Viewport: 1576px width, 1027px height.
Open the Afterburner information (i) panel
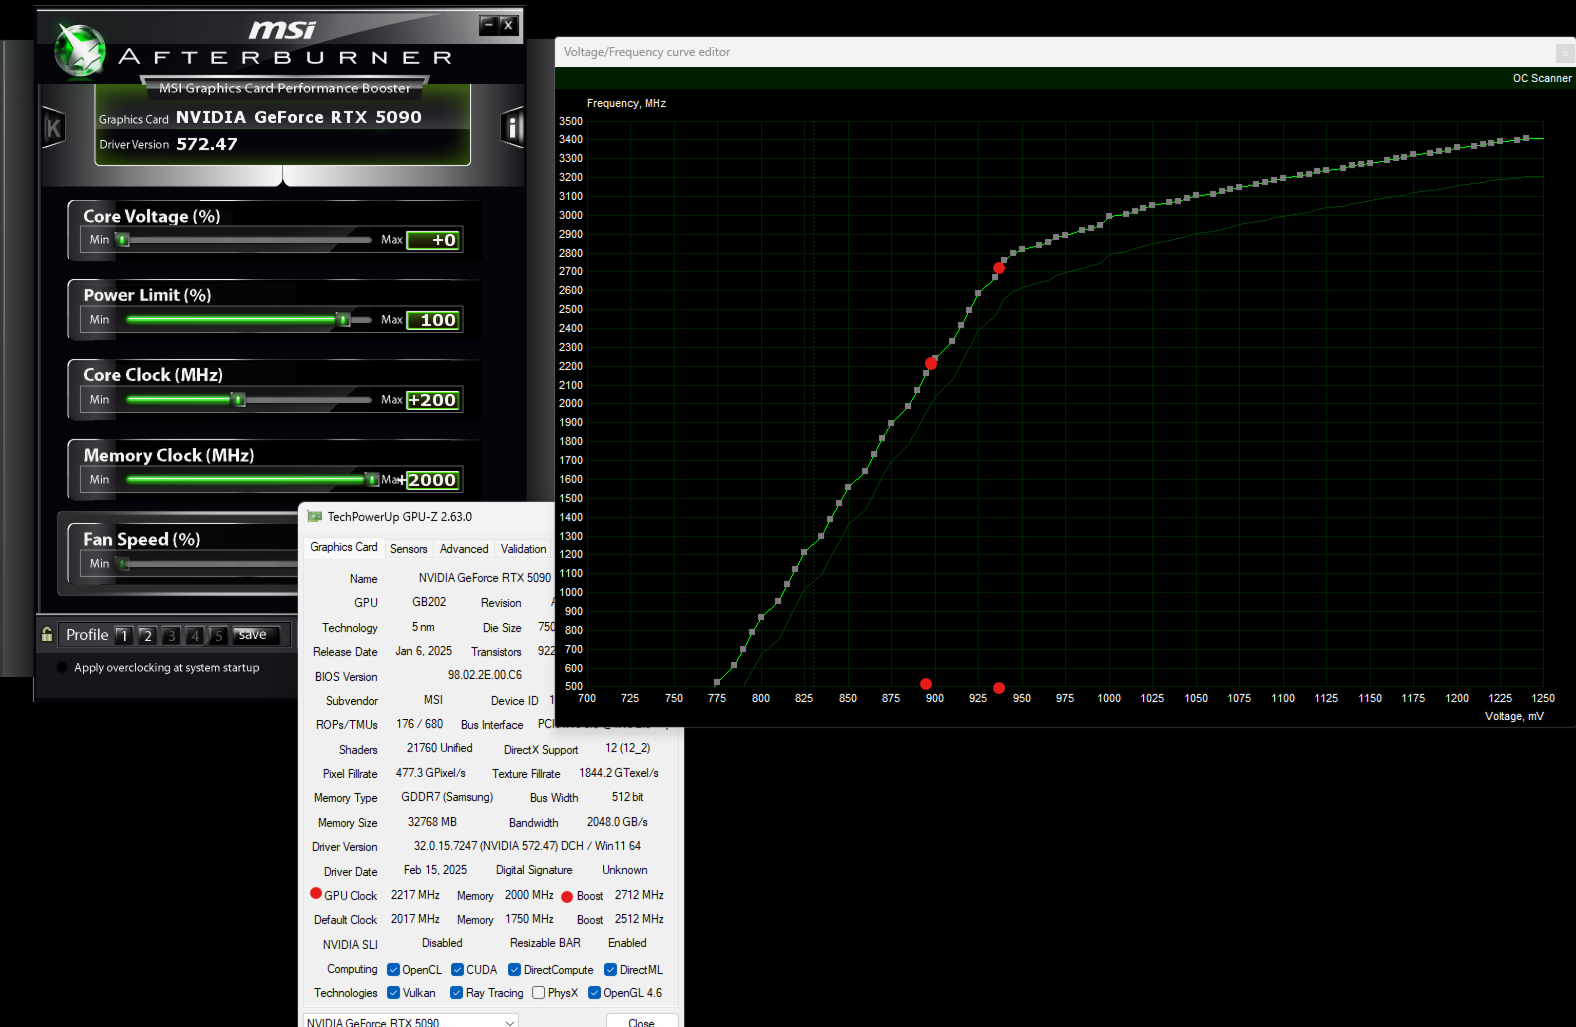pyautogui.click(x=512, y=127)
